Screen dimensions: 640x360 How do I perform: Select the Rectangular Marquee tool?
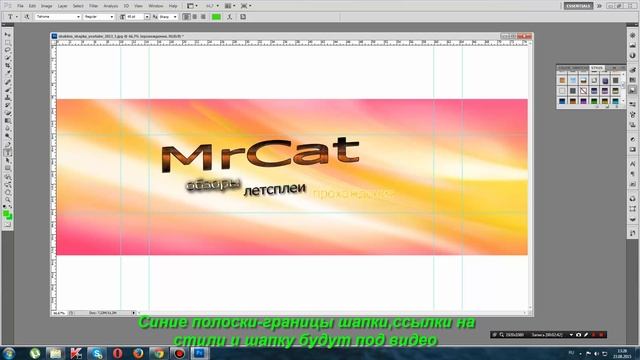pyautogui.click(x=8, y=42)
